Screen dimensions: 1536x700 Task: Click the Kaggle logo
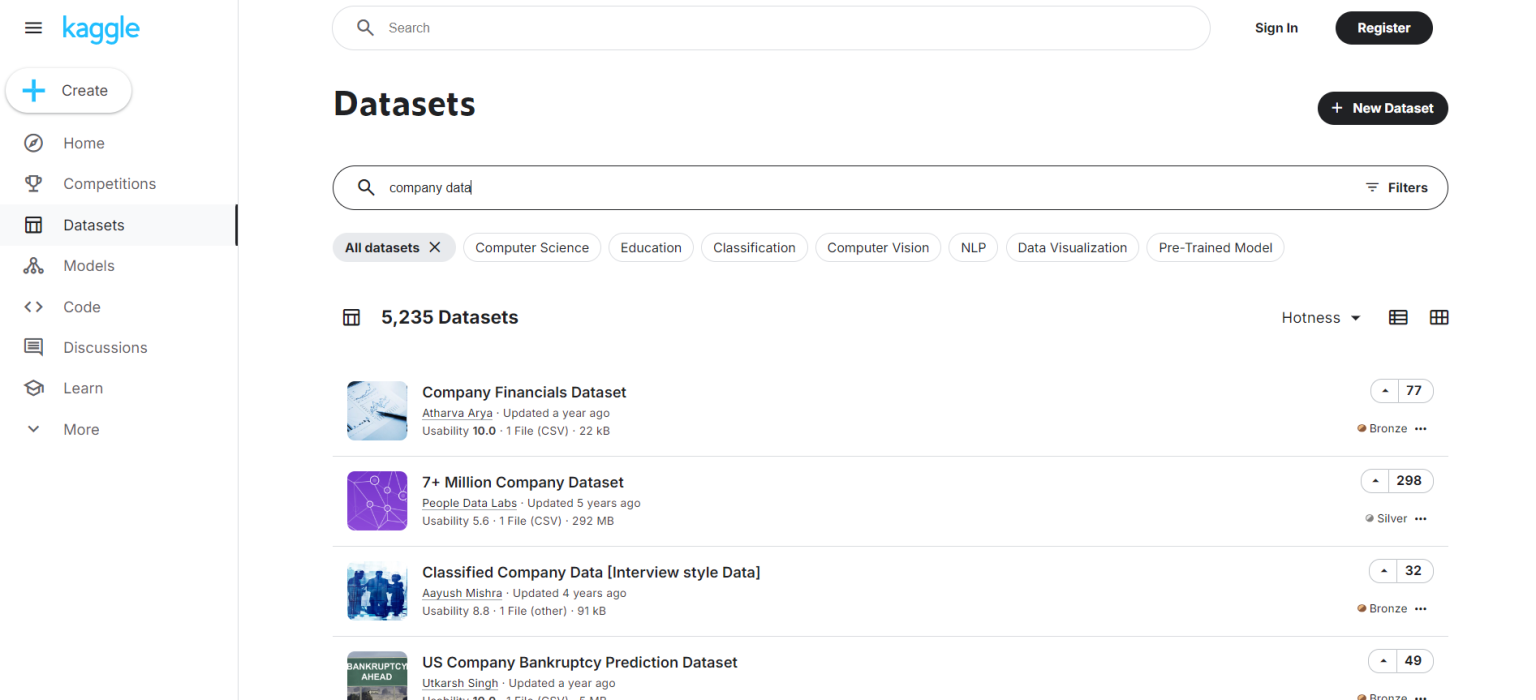click(x=100, y=28)
